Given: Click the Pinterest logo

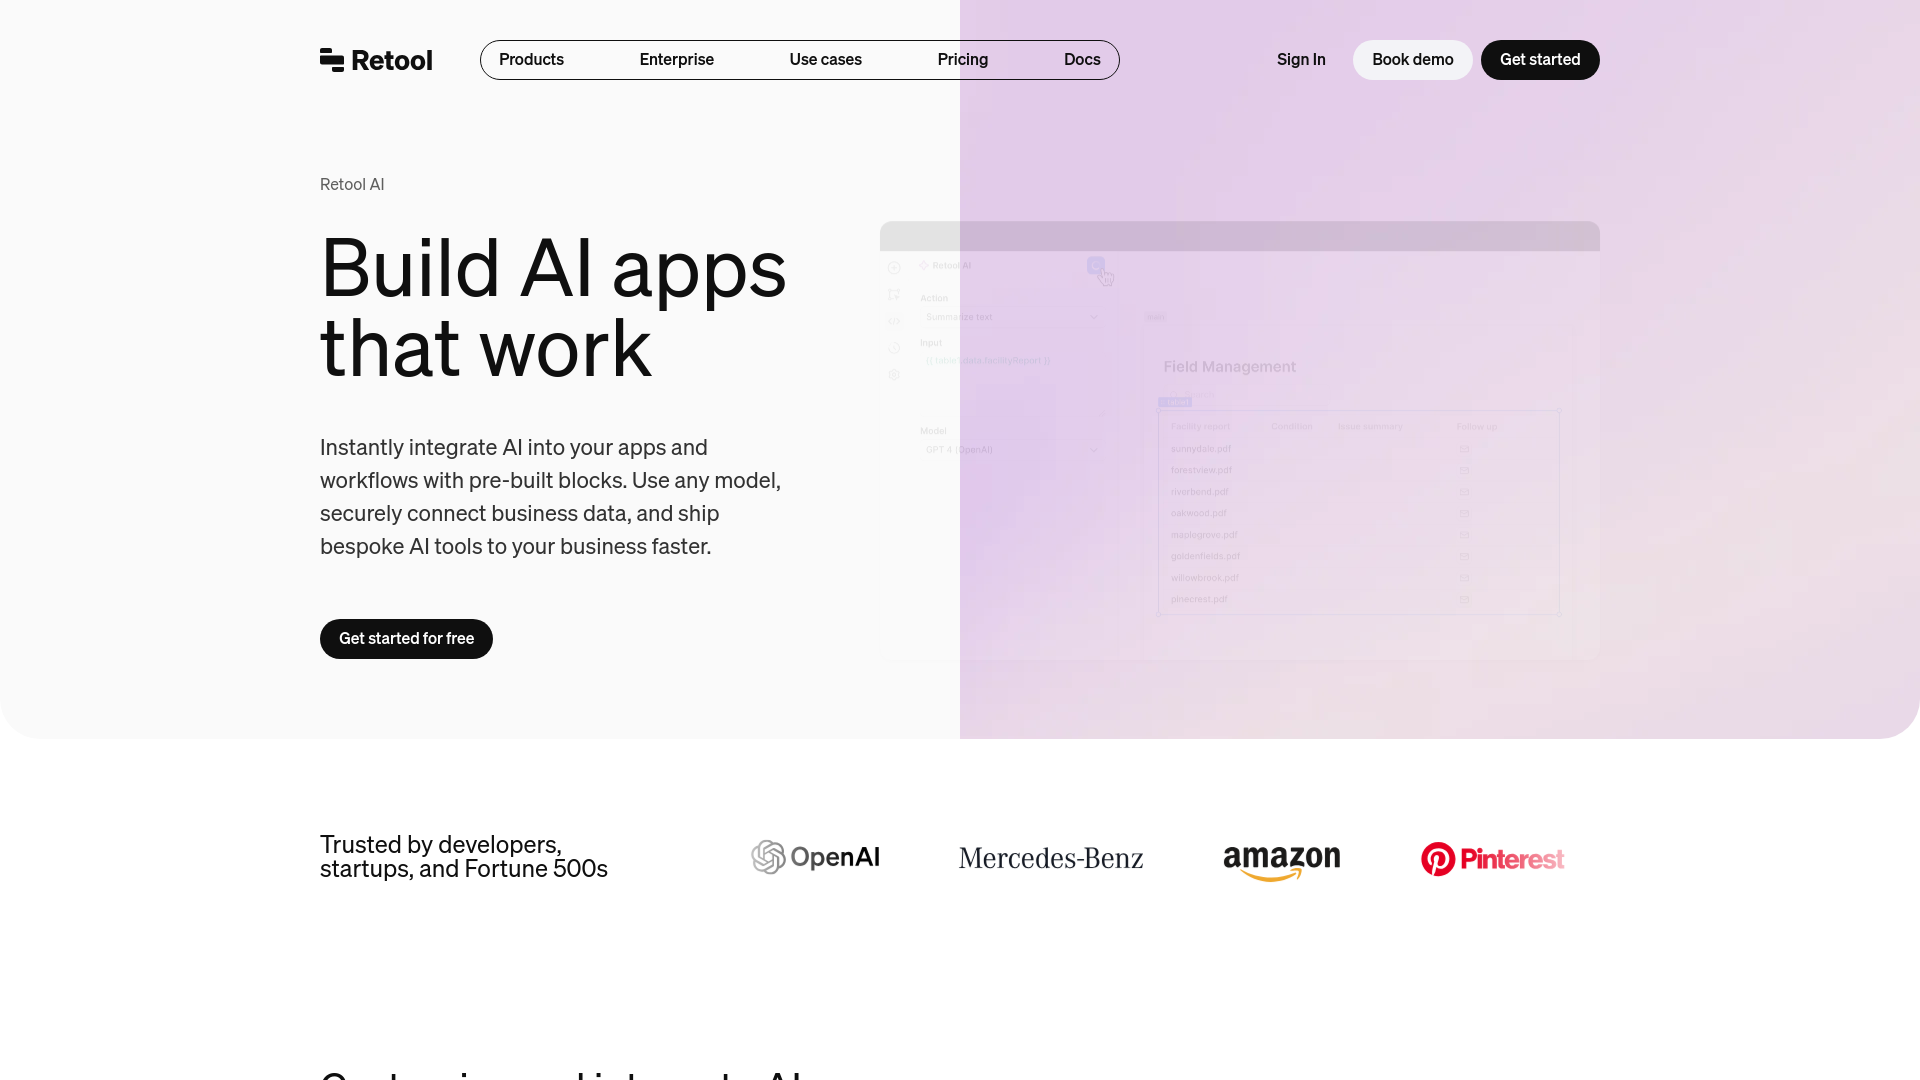Looking at the screenshot, I should click(x=1492, y=859).
